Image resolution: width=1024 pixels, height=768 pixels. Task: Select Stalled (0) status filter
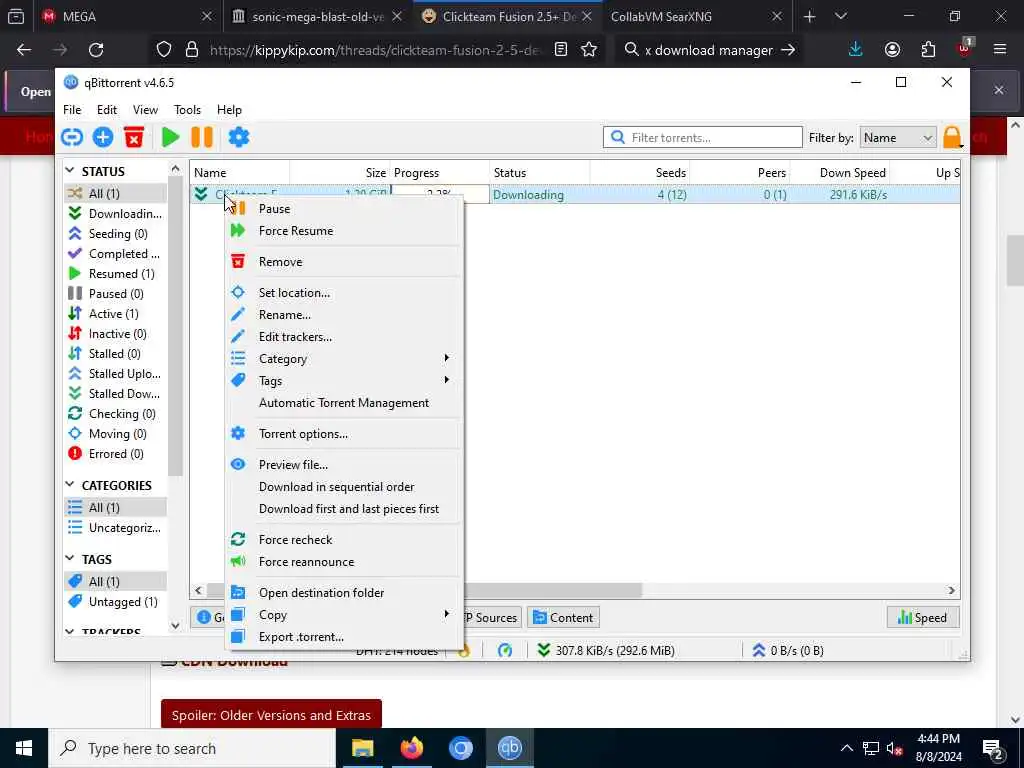(x=116, y=354)
